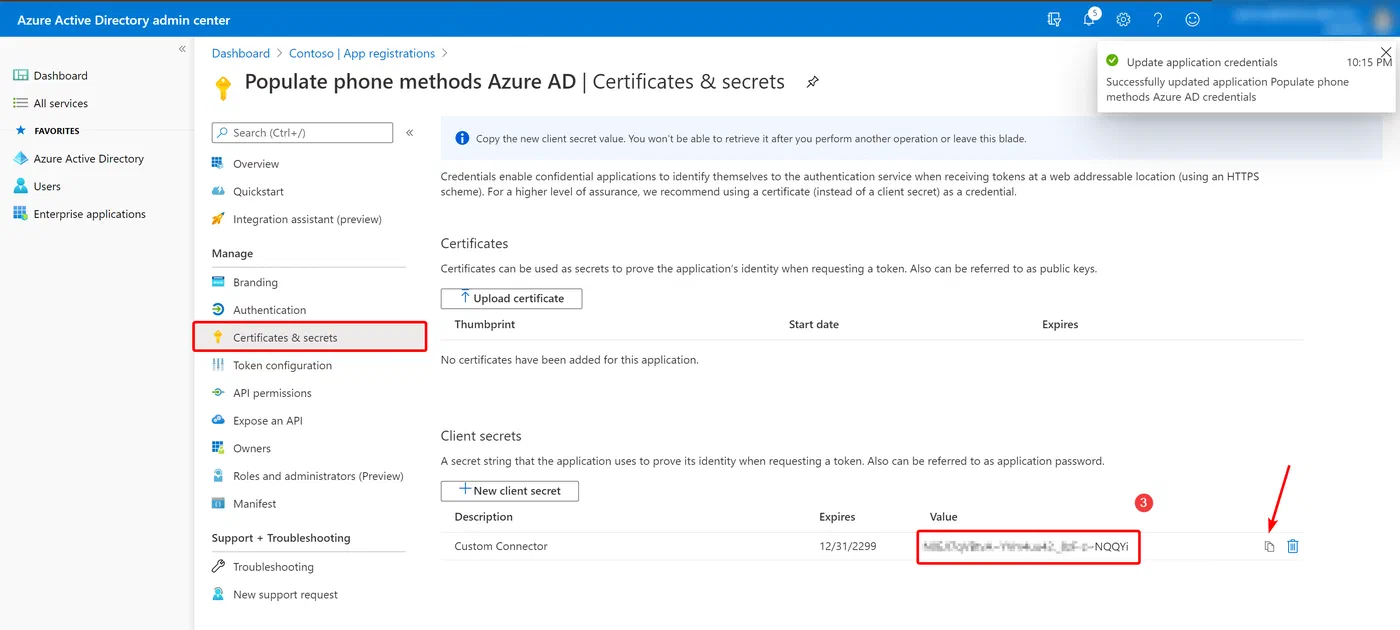Viewport: 1400px width, 630px height.
Task: Click the Dashboard breadcrumb link
Action: (241, 53)
